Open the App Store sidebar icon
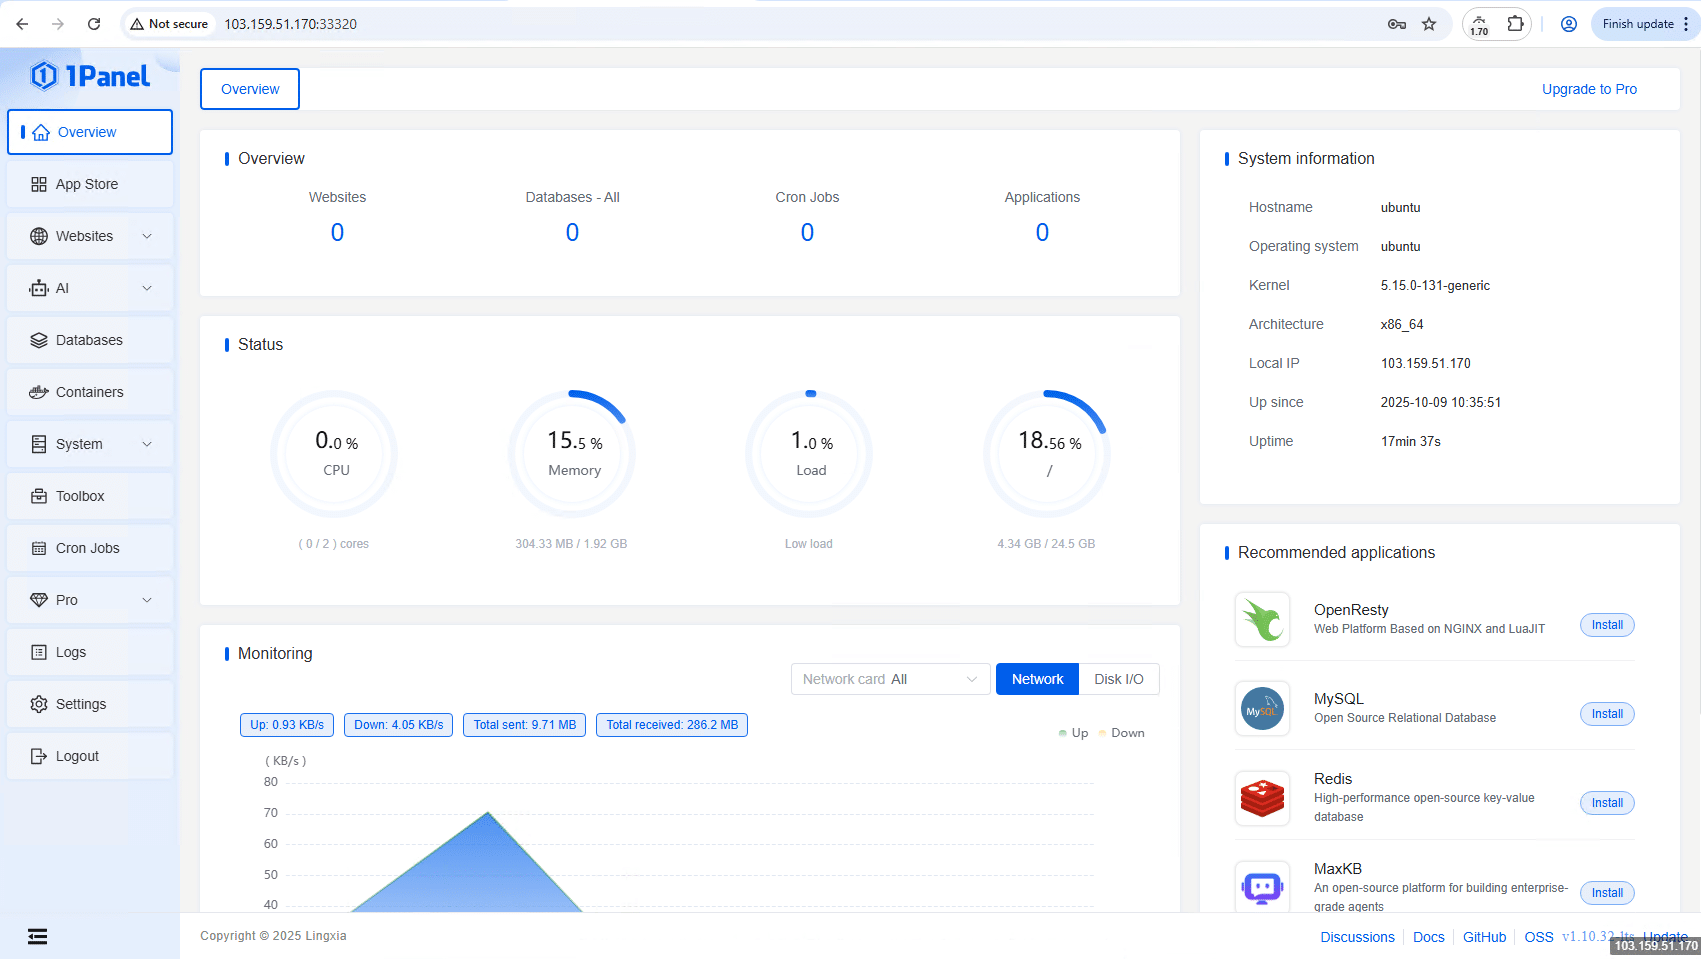This screenshot has height=959, width=1701. [x=39, y=184]
